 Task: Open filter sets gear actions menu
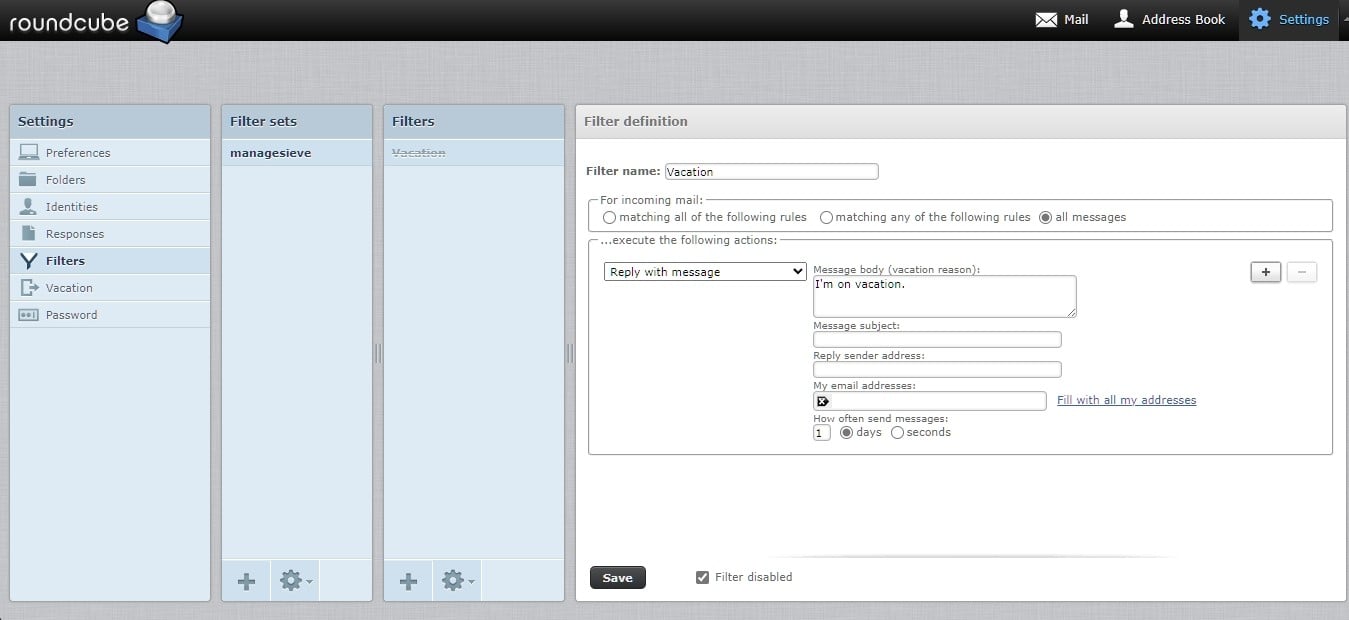pos(295,581)
